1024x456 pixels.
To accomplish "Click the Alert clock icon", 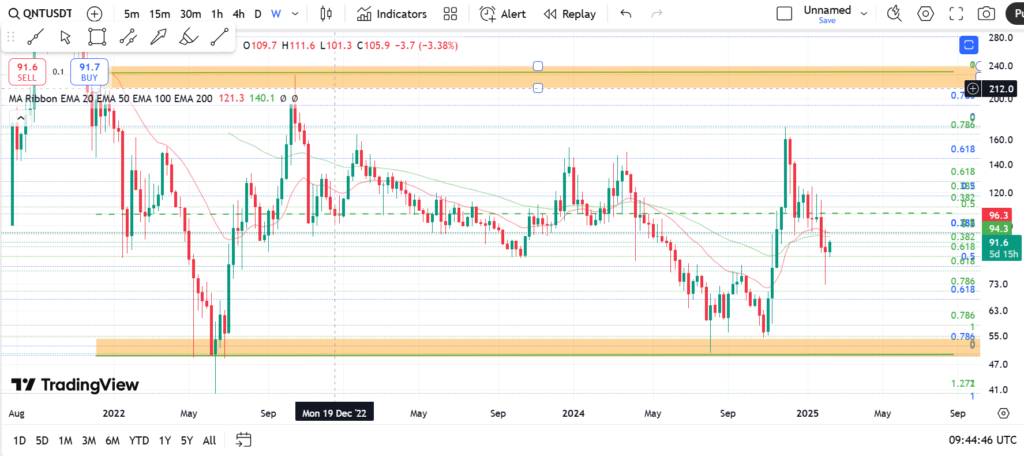I will [x=487, y=14].
